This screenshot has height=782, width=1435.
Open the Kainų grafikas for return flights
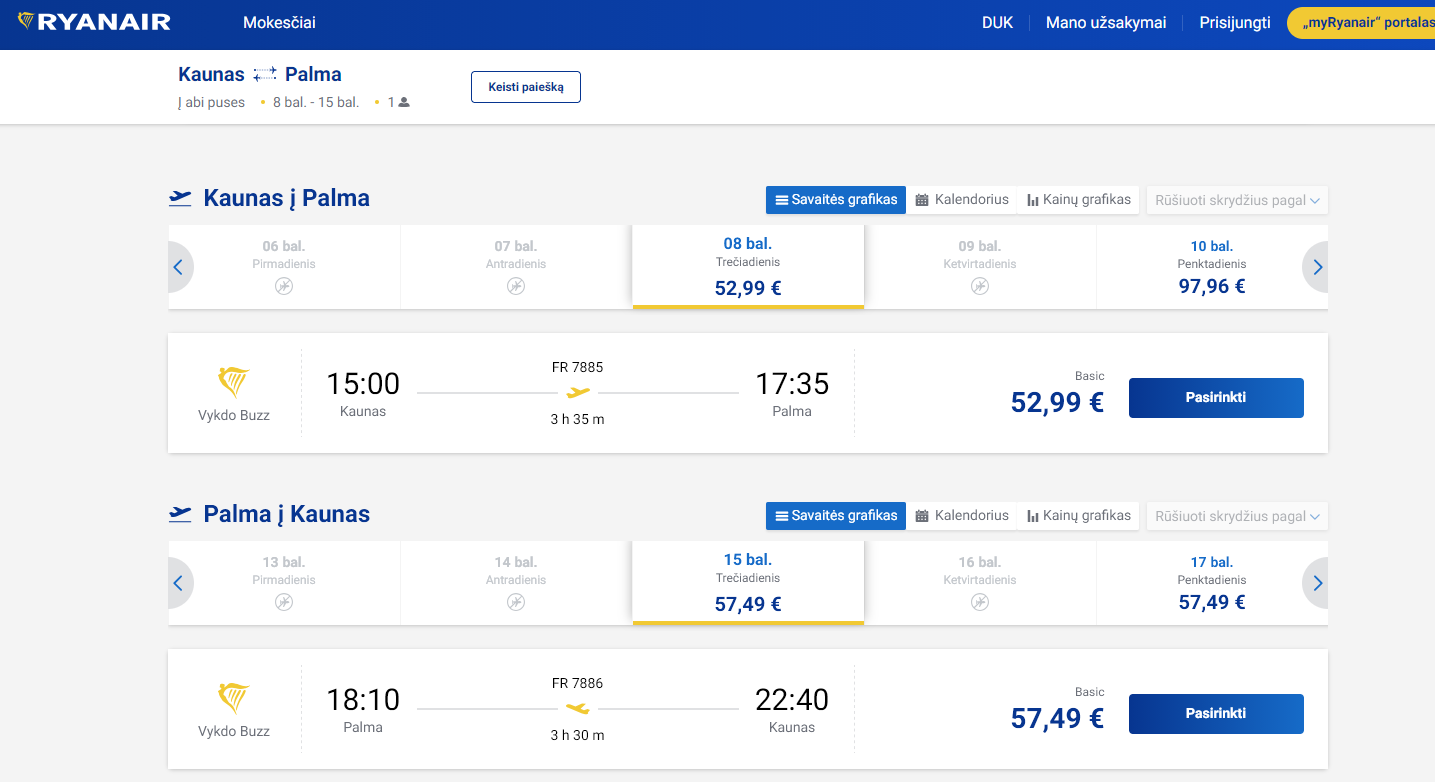[x=1079, y=516]
